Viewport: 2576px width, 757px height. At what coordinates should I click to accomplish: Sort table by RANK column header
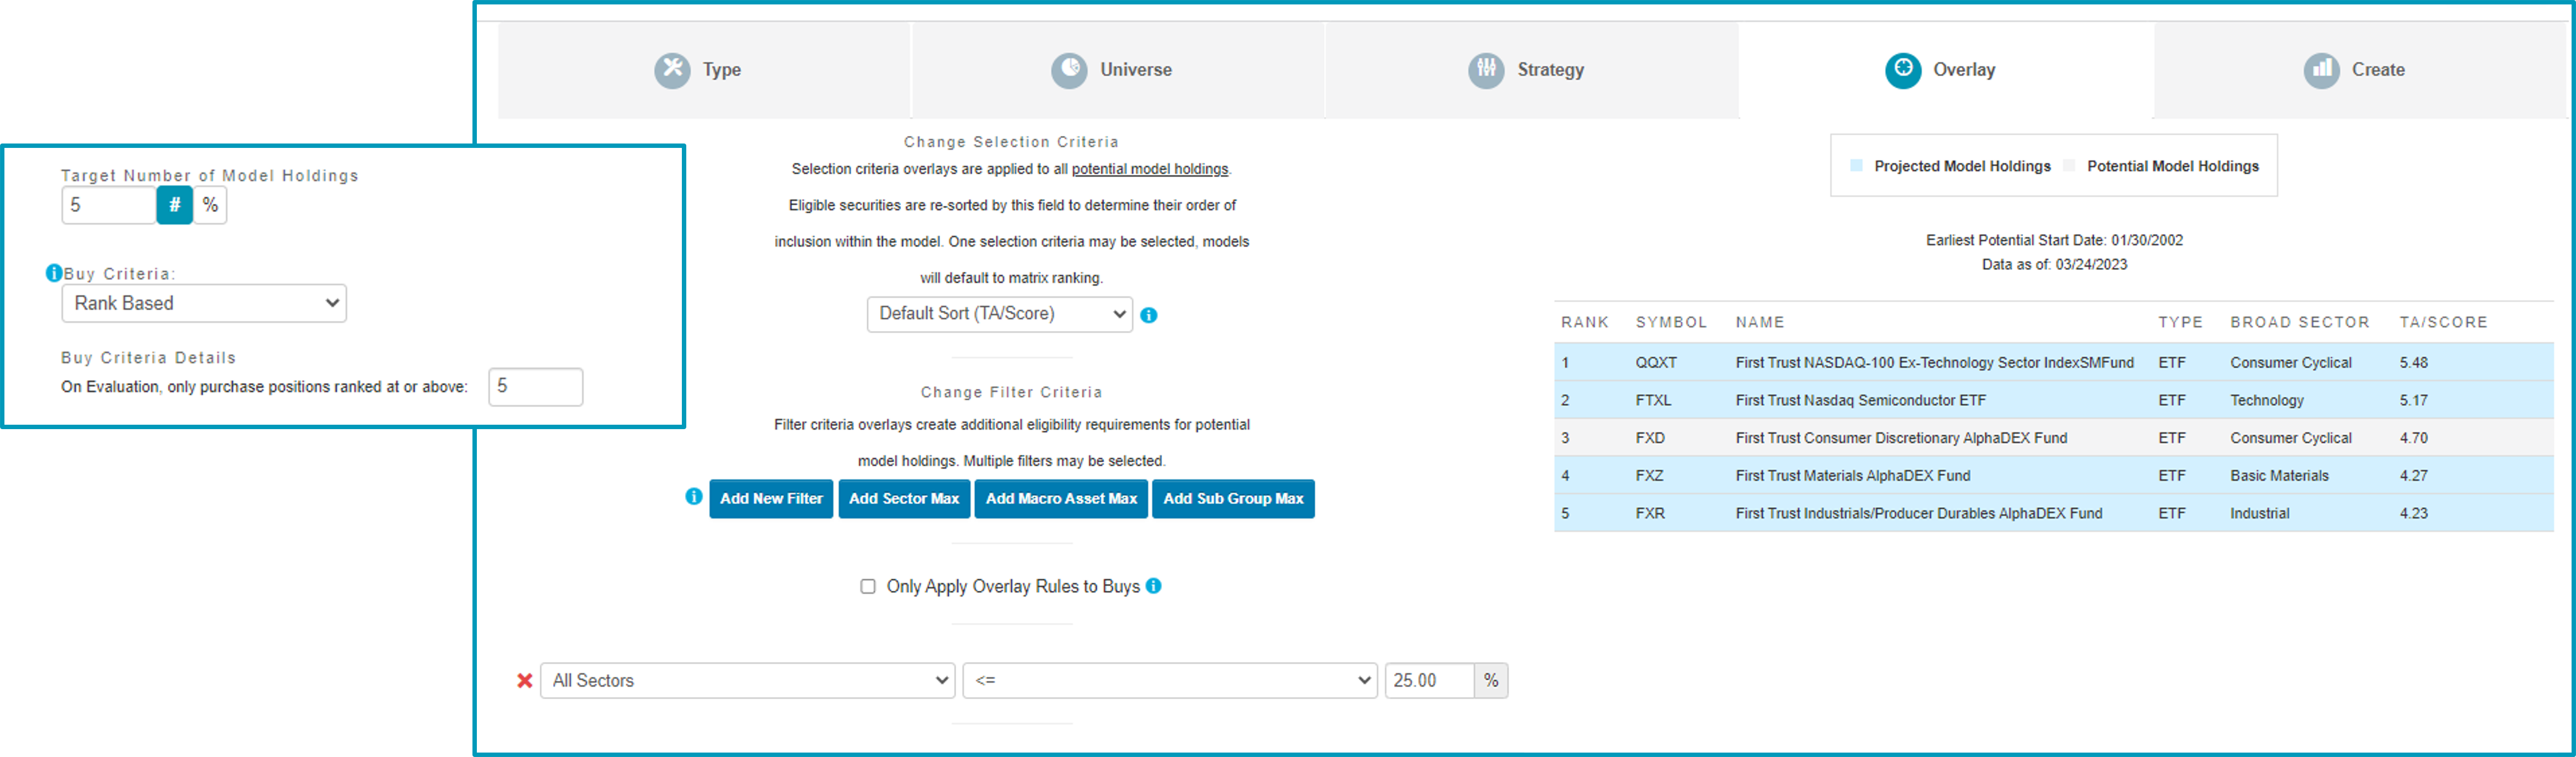pyautogui.click(x=1585, y=322)
